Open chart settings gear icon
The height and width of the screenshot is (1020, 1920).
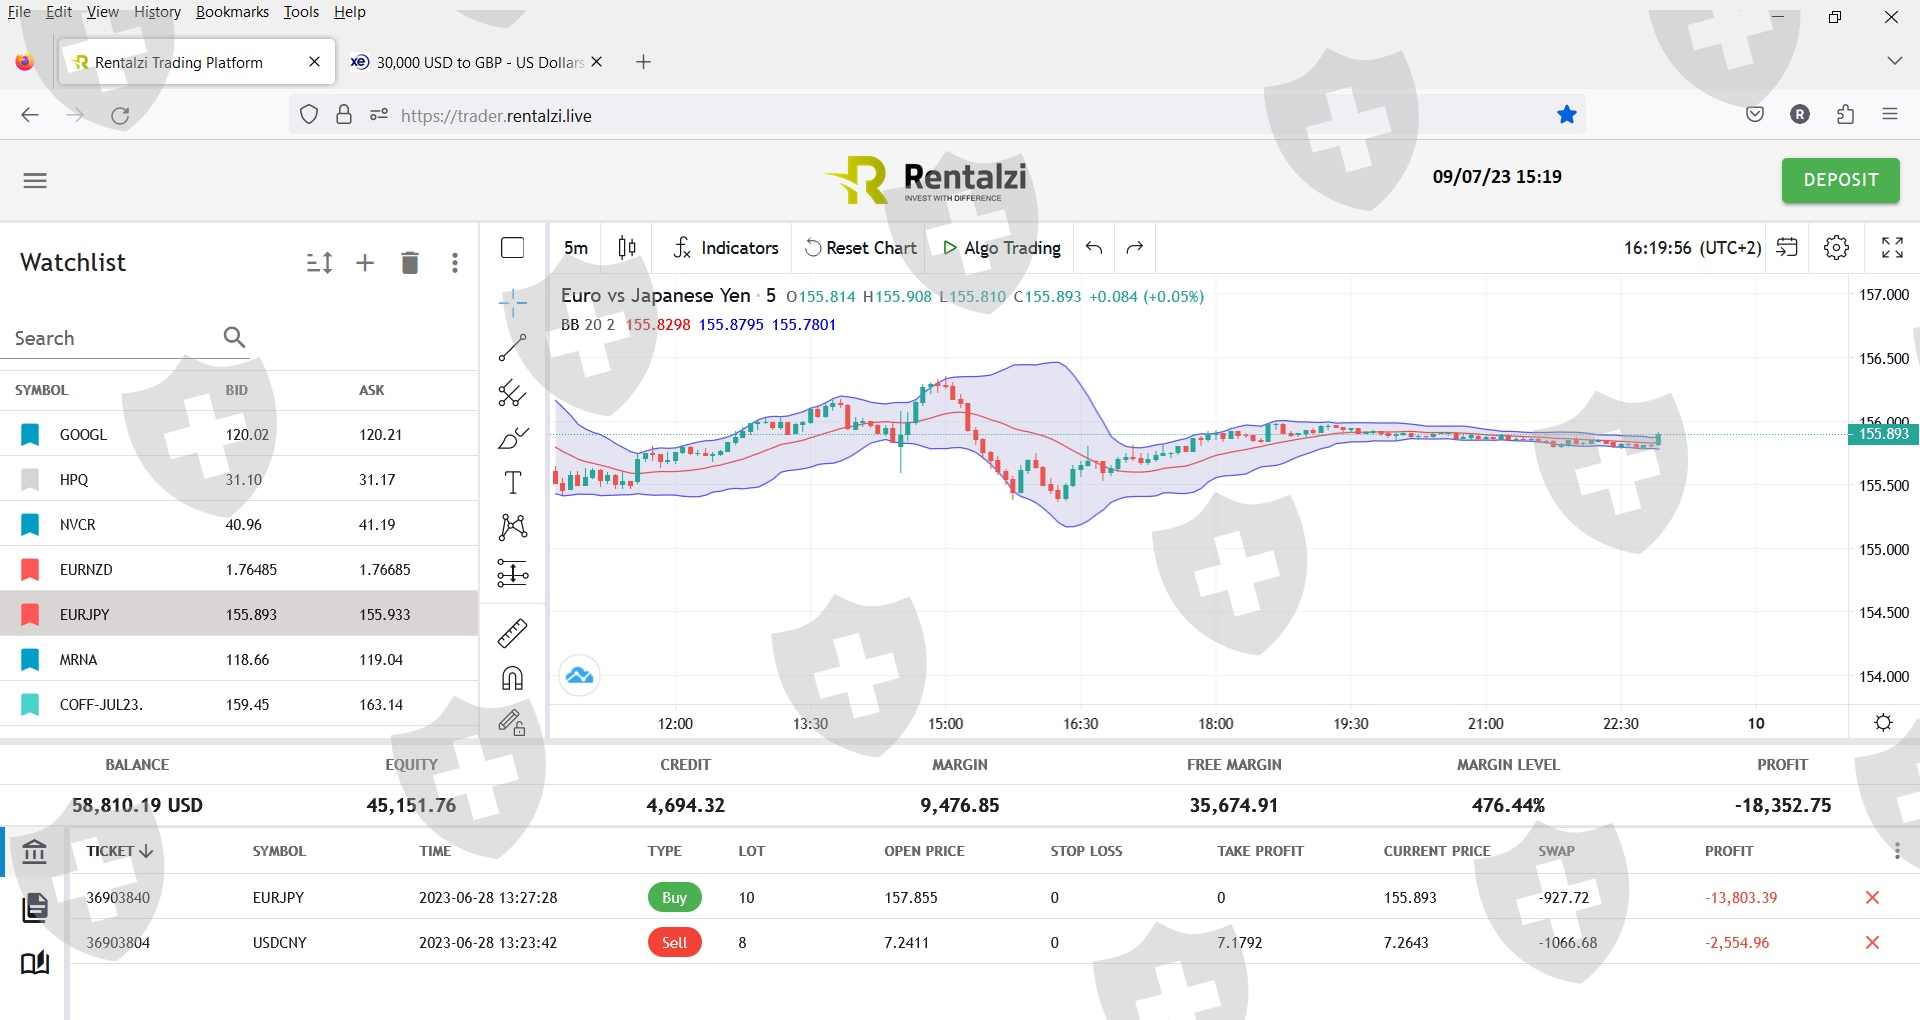tap(1836, 248)
